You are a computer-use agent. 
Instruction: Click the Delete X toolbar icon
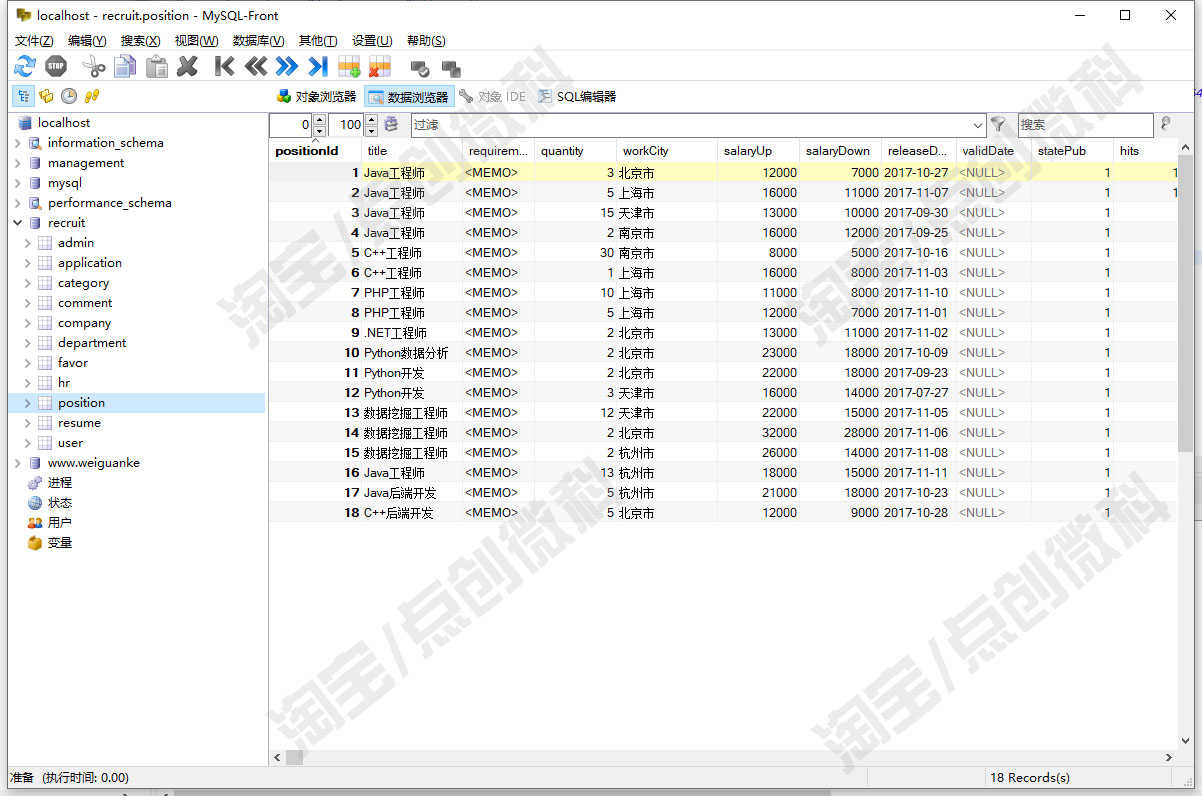coord(187,66)
